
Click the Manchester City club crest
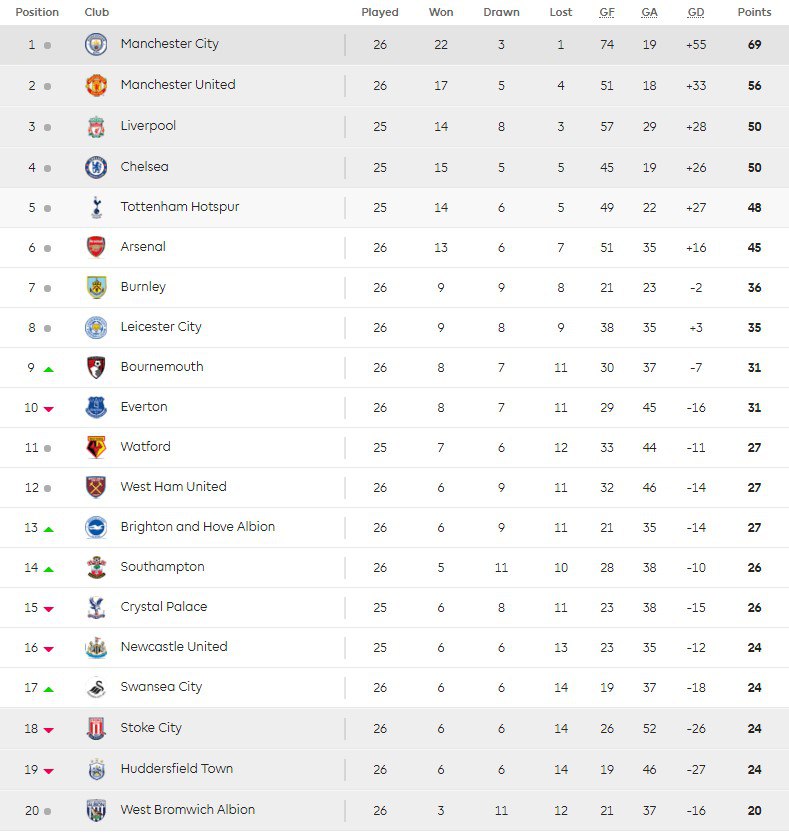tap(96, 44)
